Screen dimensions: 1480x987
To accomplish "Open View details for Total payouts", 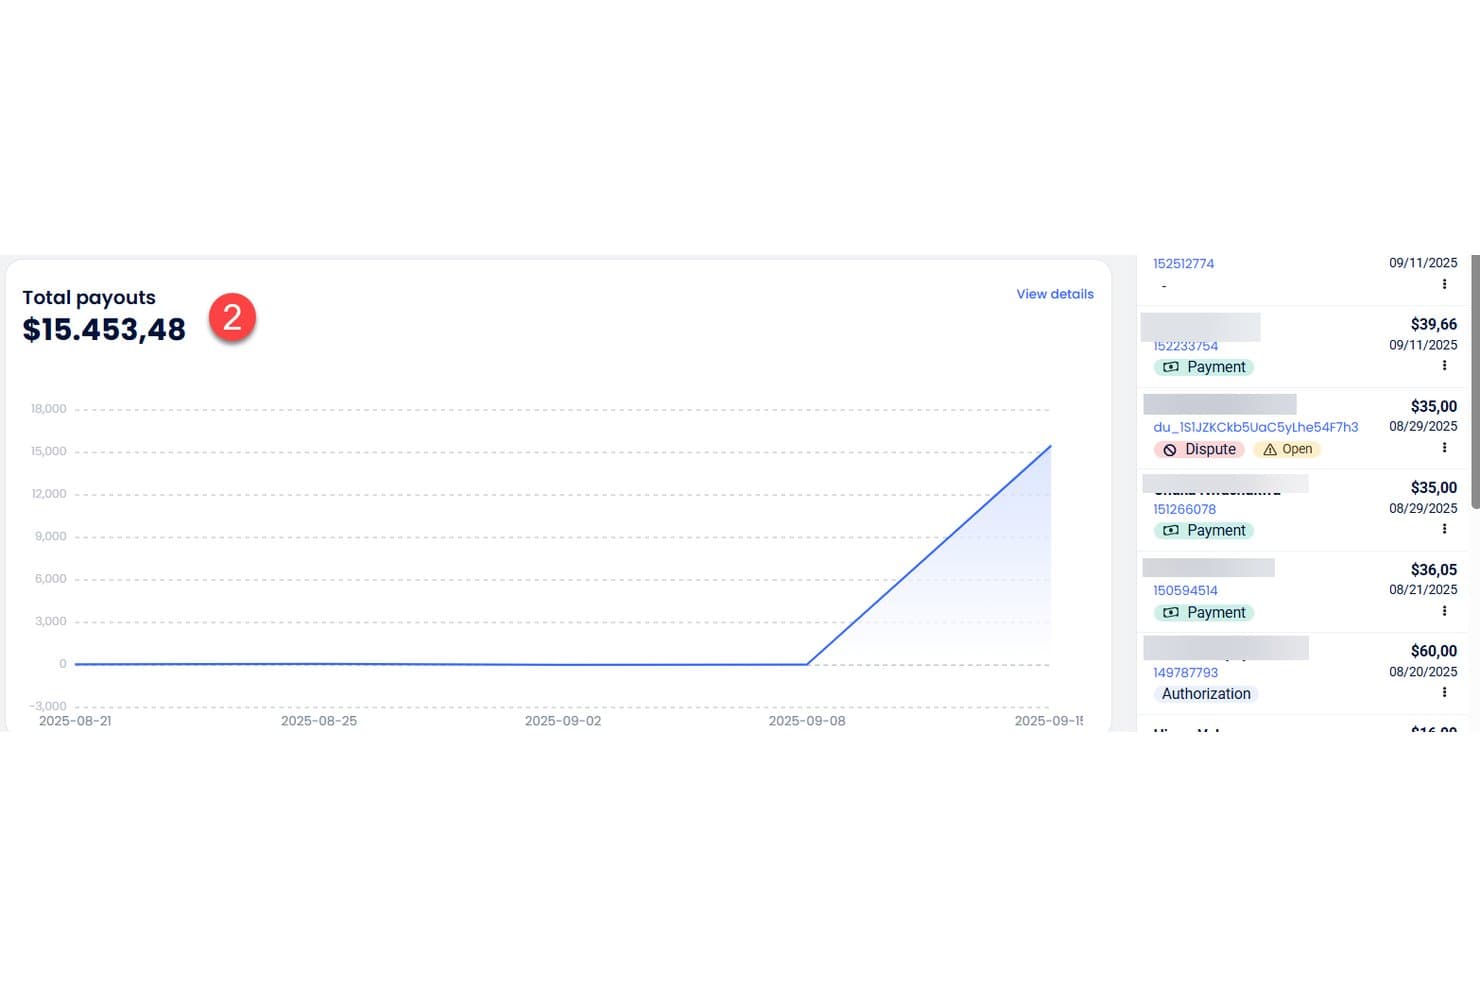I will 1055,294.
